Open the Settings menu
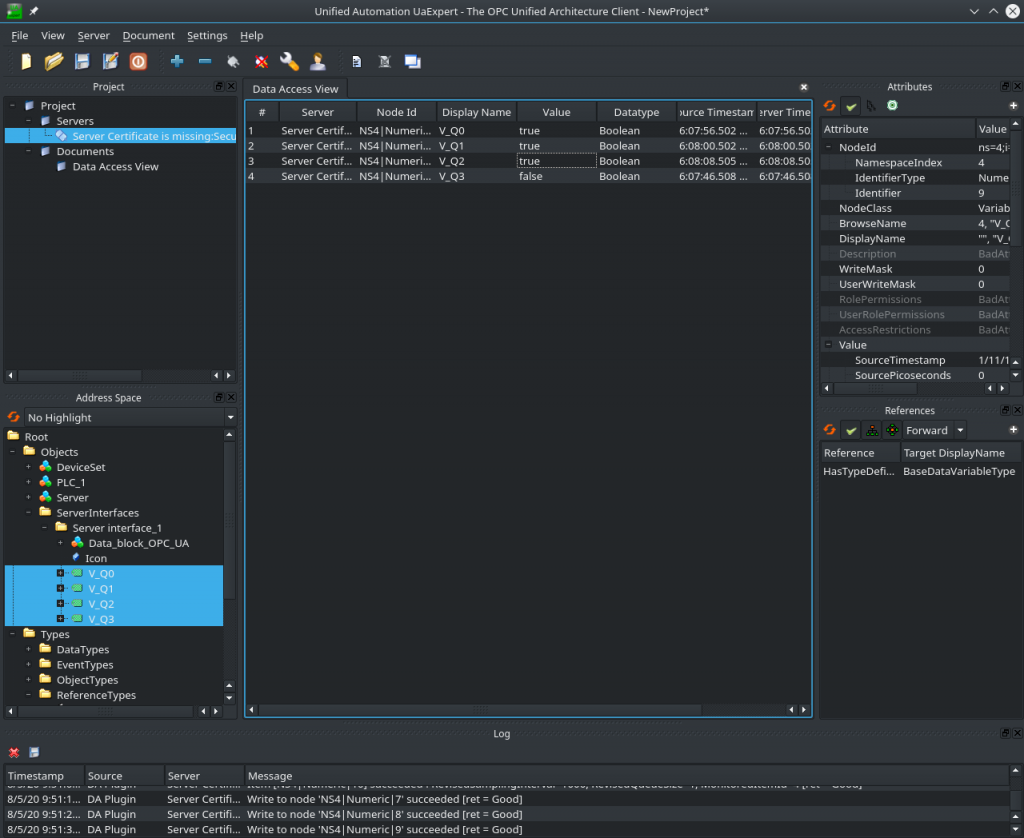The height and width of the screenshot is (838, 1024). pos(207,35)
